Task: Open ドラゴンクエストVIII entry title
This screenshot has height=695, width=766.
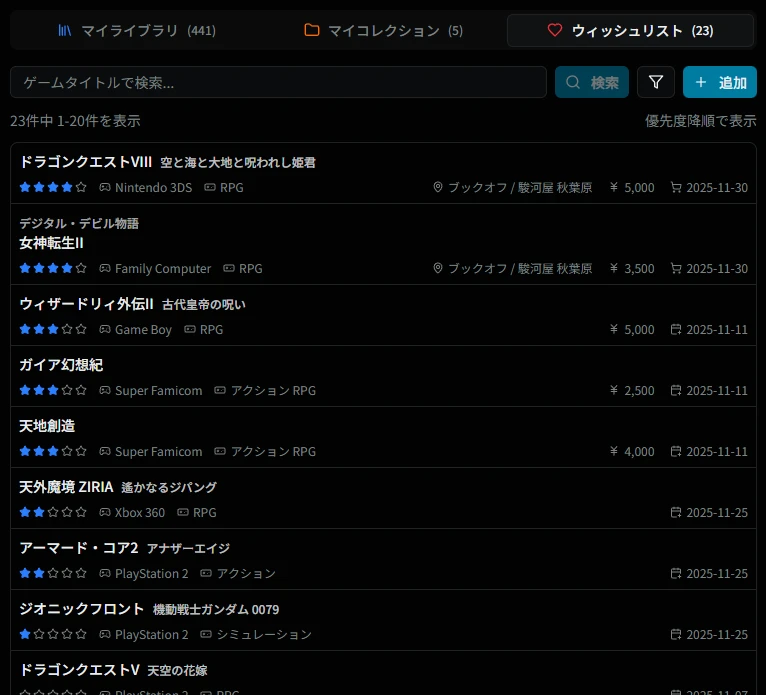Action: pos(85,162)
